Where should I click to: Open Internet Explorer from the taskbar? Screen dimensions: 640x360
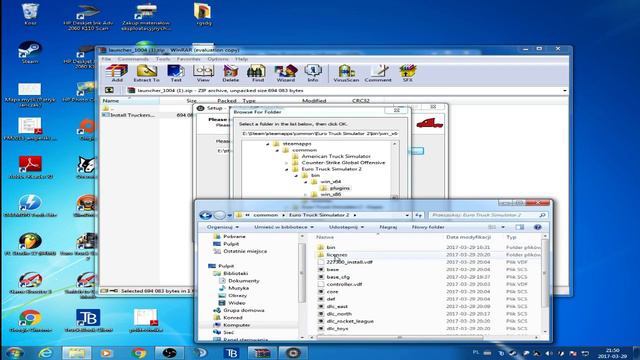pos(45,353)
